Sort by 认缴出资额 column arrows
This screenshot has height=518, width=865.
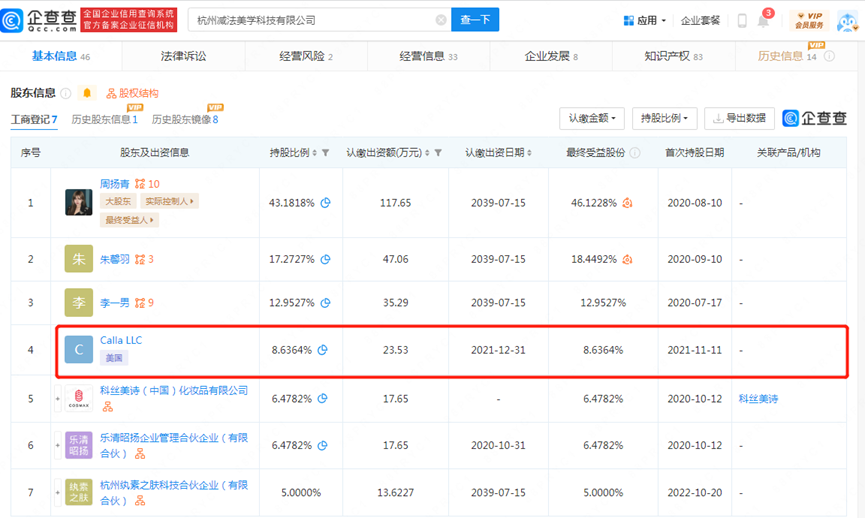427,153
